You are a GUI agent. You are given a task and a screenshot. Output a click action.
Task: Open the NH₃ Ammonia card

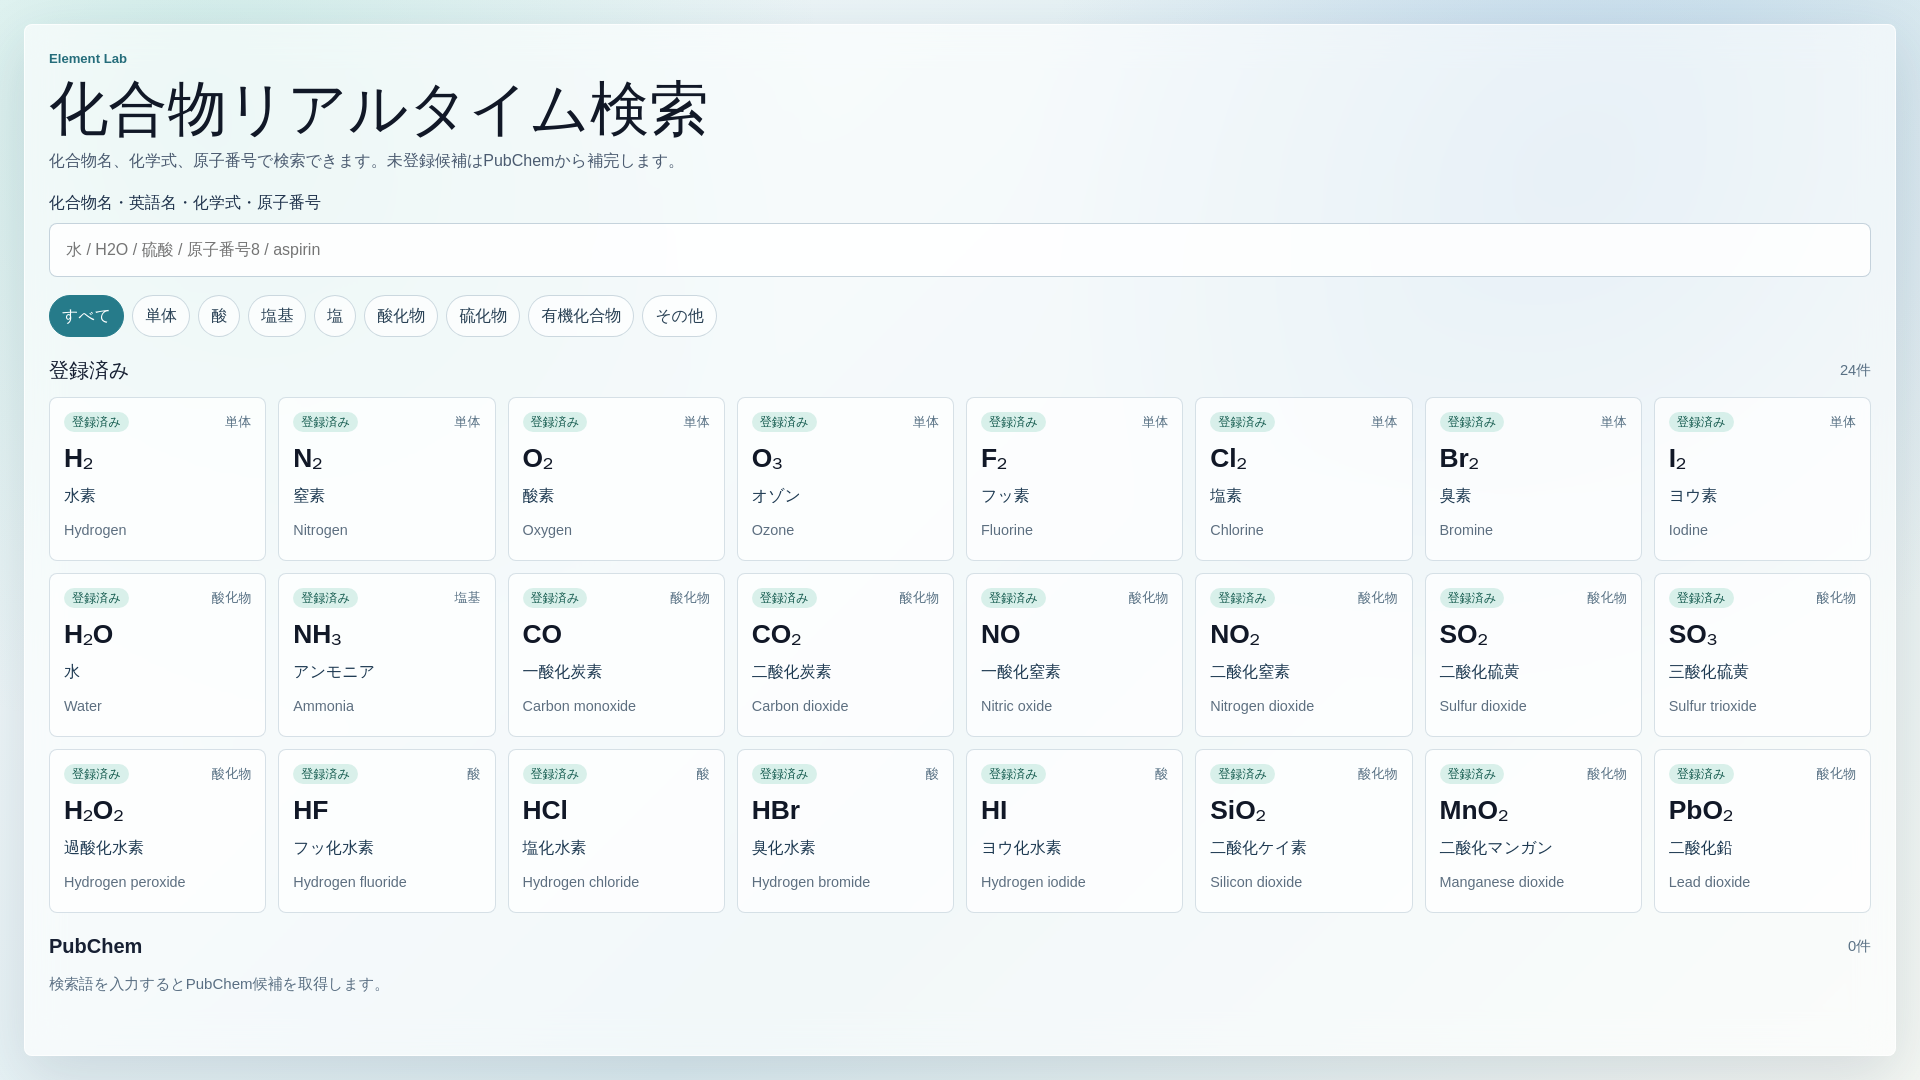(387, 655)
